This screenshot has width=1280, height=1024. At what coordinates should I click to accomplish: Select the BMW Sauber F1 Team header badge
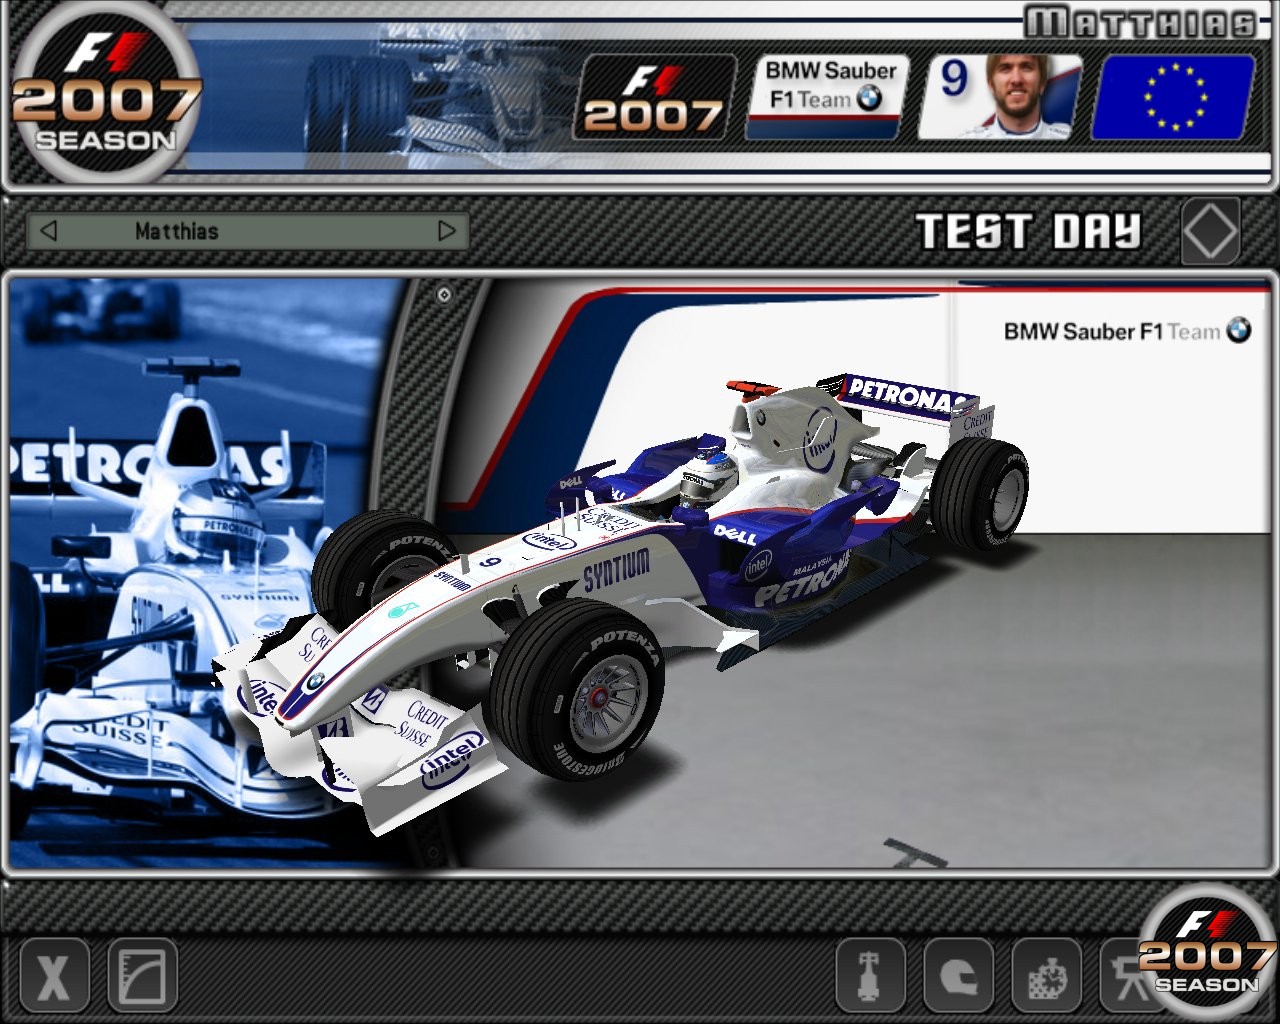(828, 97)
